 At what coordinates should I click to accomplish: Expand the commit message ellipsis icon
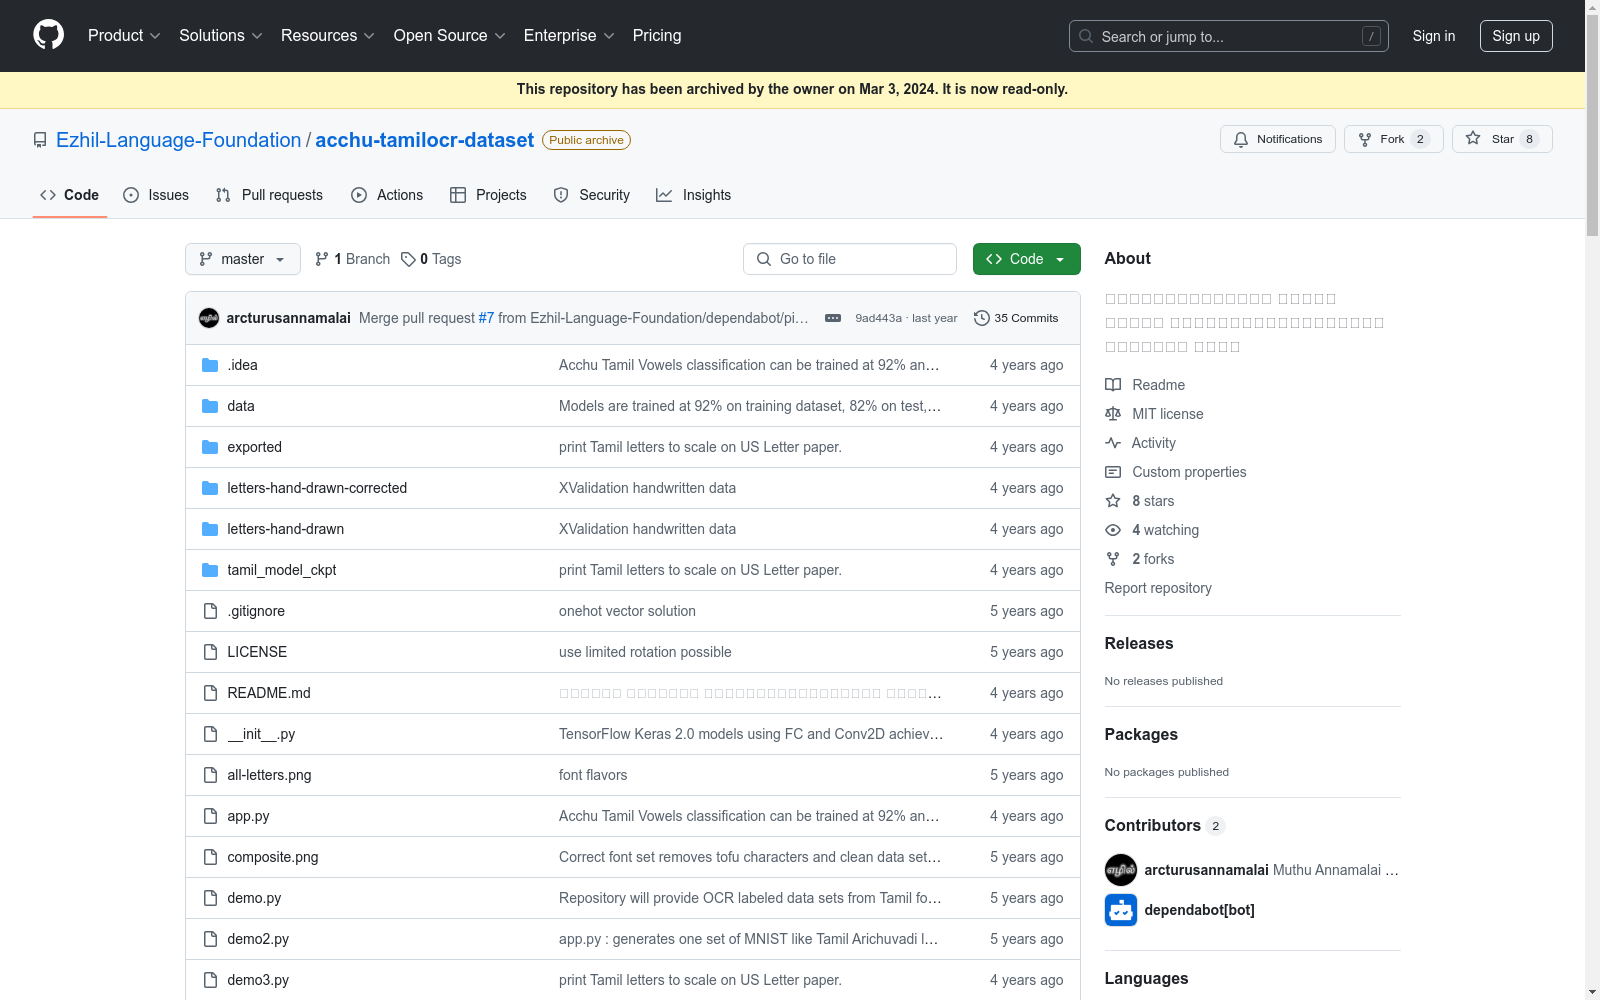[x=833, y=318]
